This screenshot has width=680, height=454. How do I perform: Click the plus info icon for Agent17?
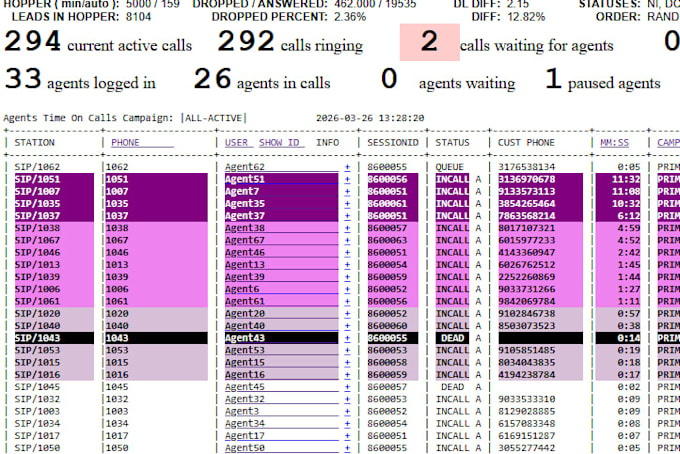coord(347,435)
